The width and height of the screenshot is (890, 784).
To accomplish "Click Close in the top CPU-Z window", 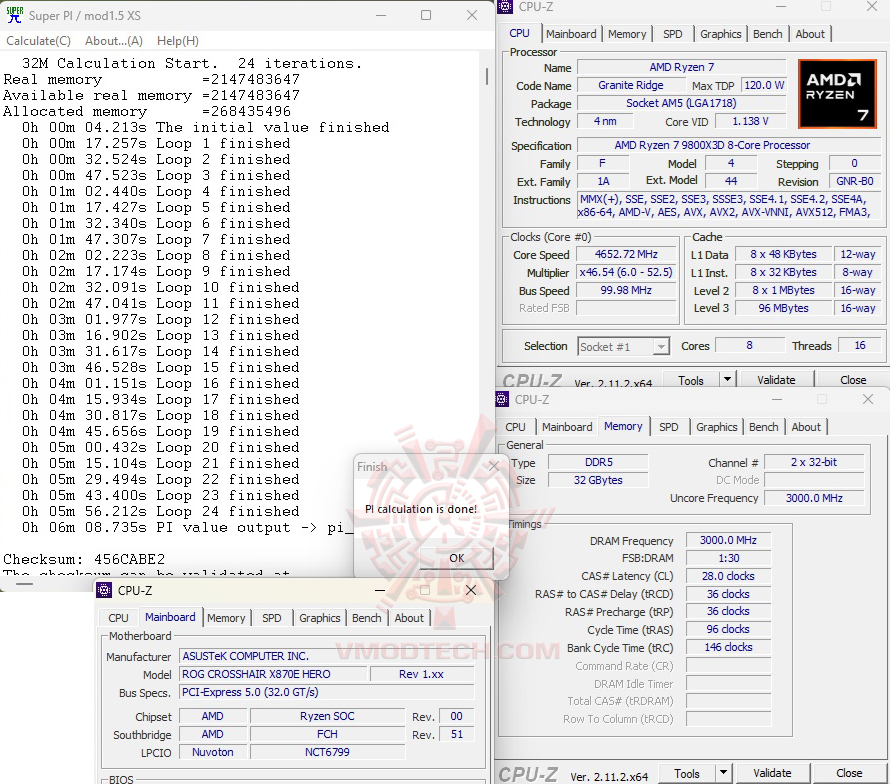I will pyautogui.click(x=853, y=380).
